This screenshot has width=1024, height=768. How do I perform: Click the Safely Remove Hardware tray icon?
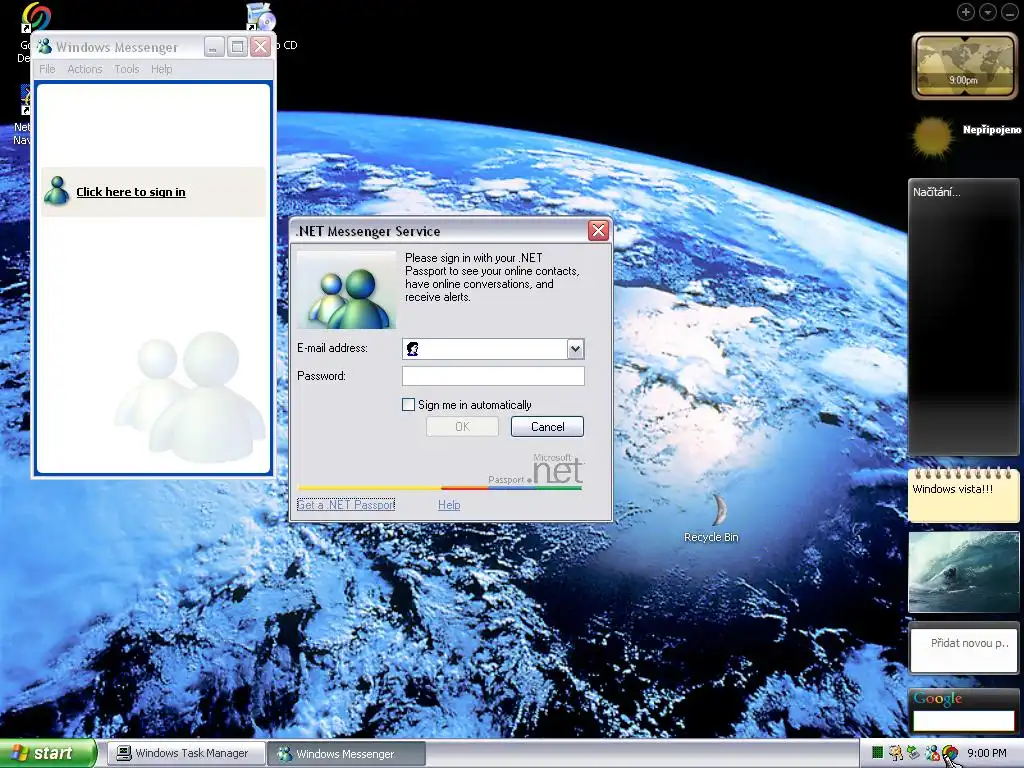tap(913, 753)
